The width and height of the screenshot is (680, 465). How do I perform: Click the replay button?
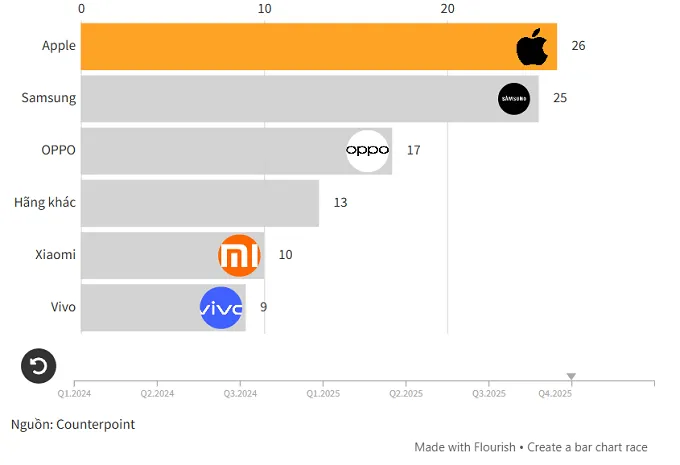(x=39, y=366)
